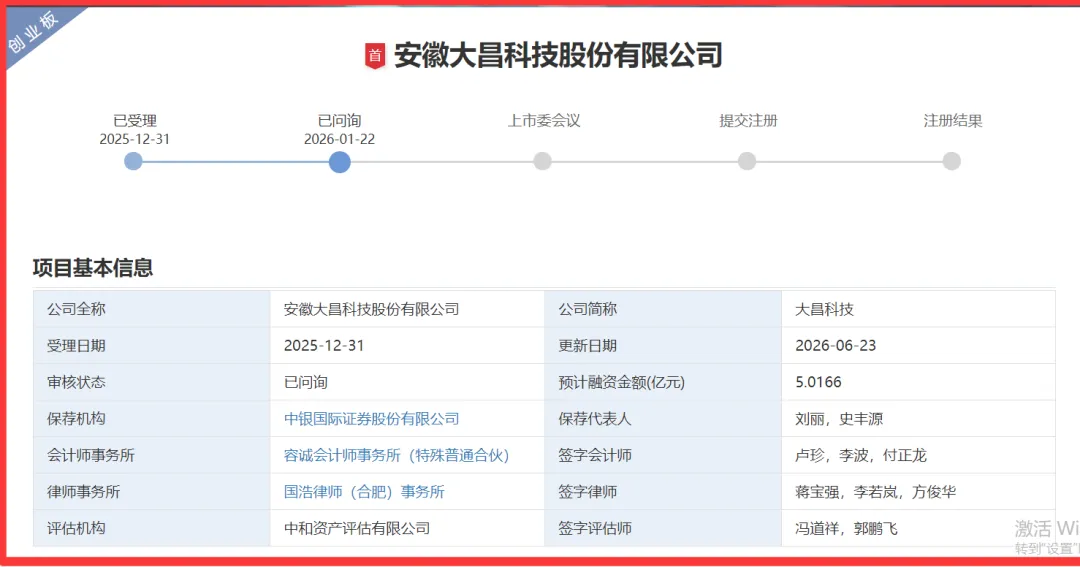
Task: Click the value 卢珍，李波，付正龙
Action: click(861, 455)
